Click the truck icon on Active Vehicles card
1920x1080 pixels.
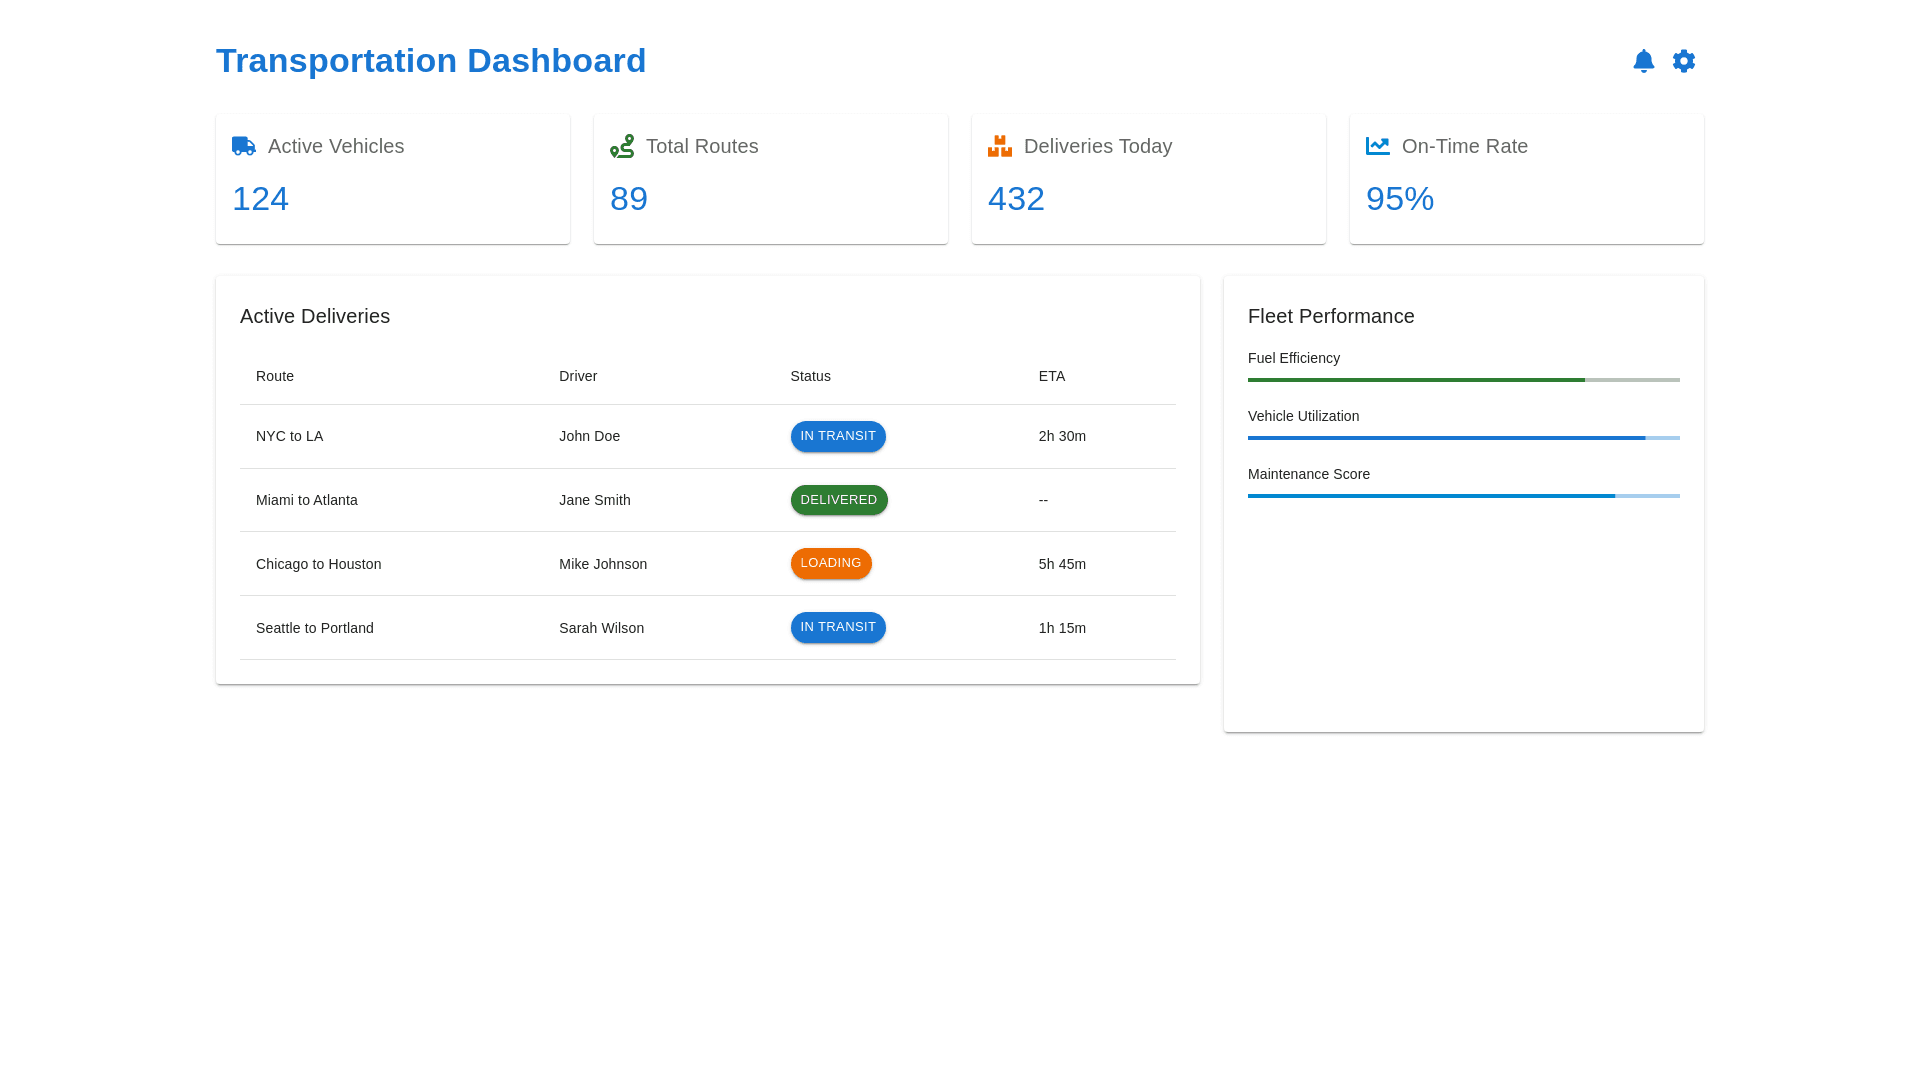tap(242, 146)
